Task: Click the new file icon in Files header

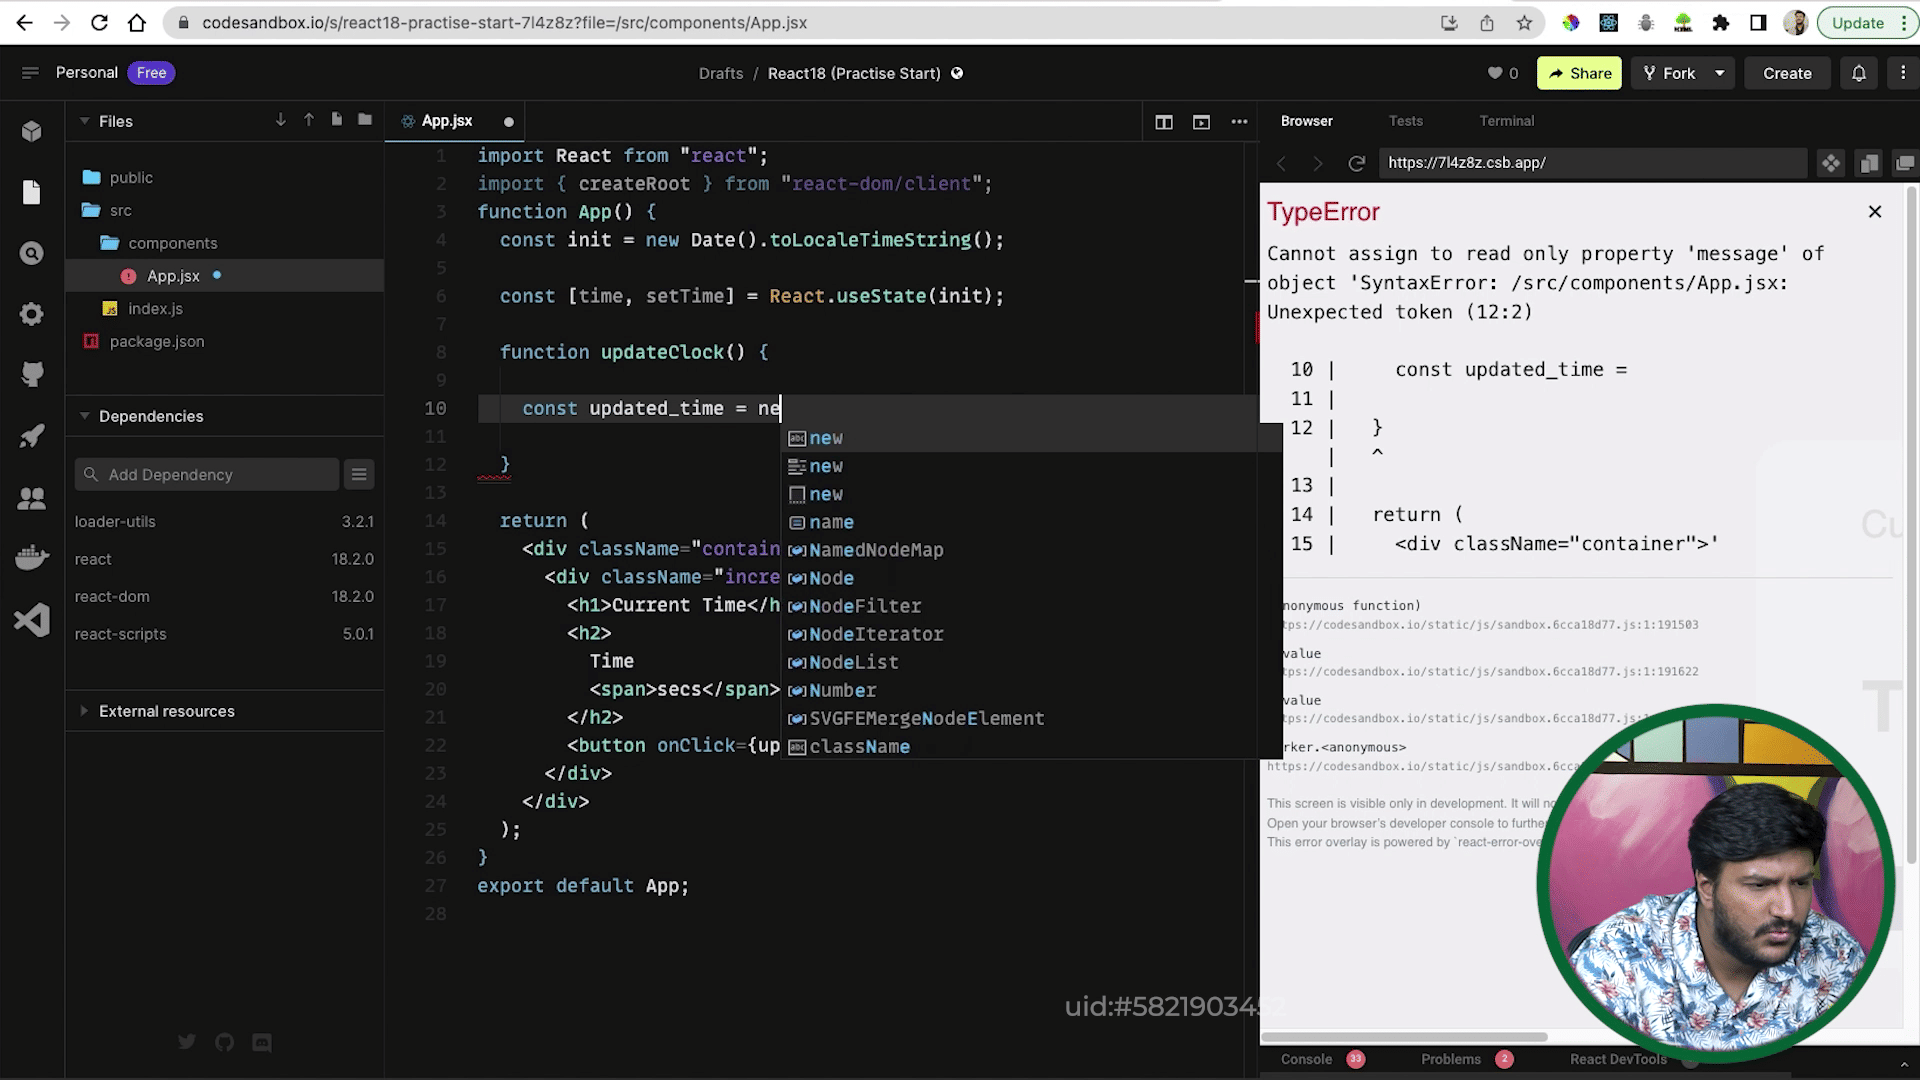Action: click(x=337, y=120)
